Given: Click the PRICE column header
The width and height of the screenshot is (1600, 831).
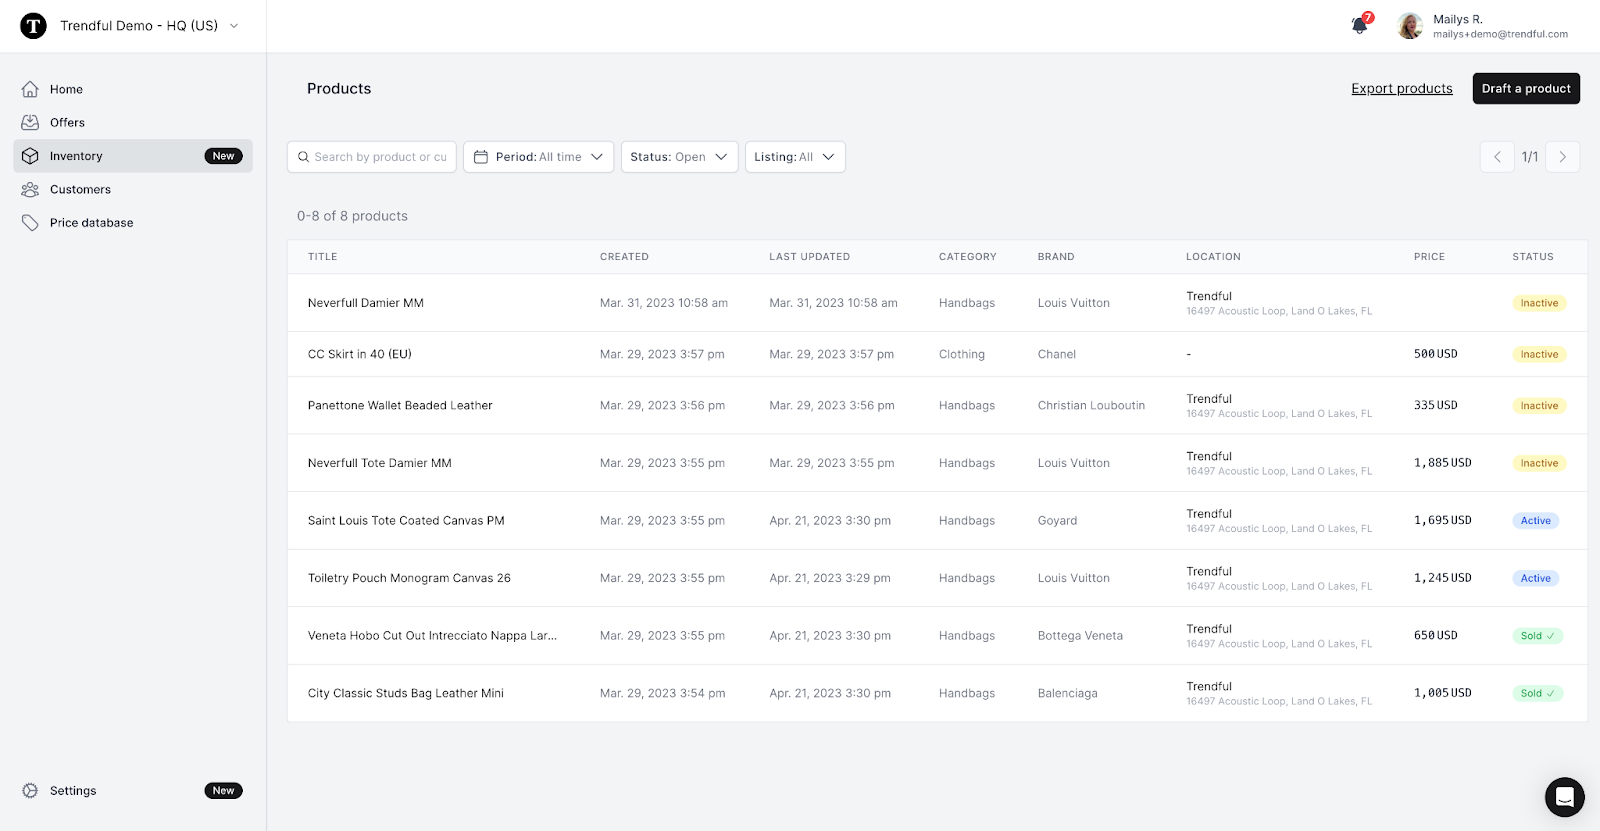Looking at the screenshot, I should (1429, 257).
